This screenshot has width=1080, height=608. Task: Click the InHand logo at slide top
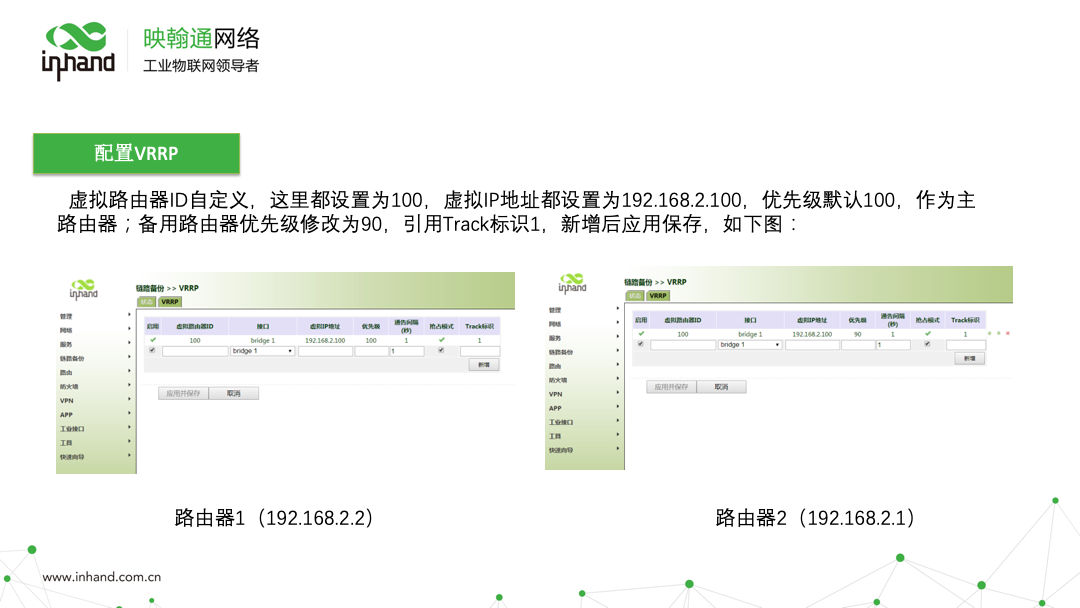(78, 50)
